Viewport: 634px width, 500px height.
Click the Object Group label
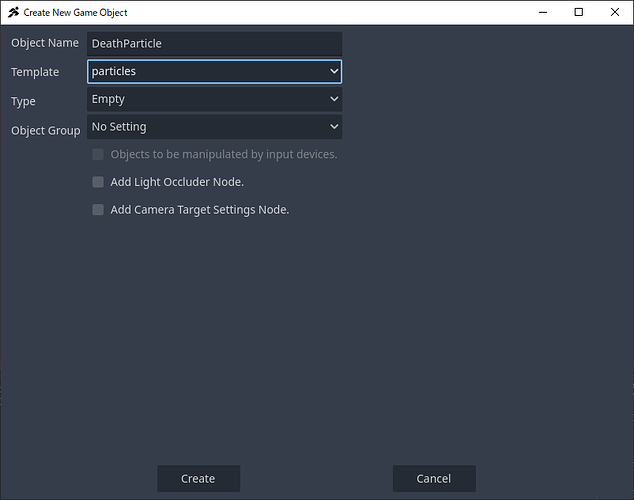pyautogui.click(x=45, y=131)
